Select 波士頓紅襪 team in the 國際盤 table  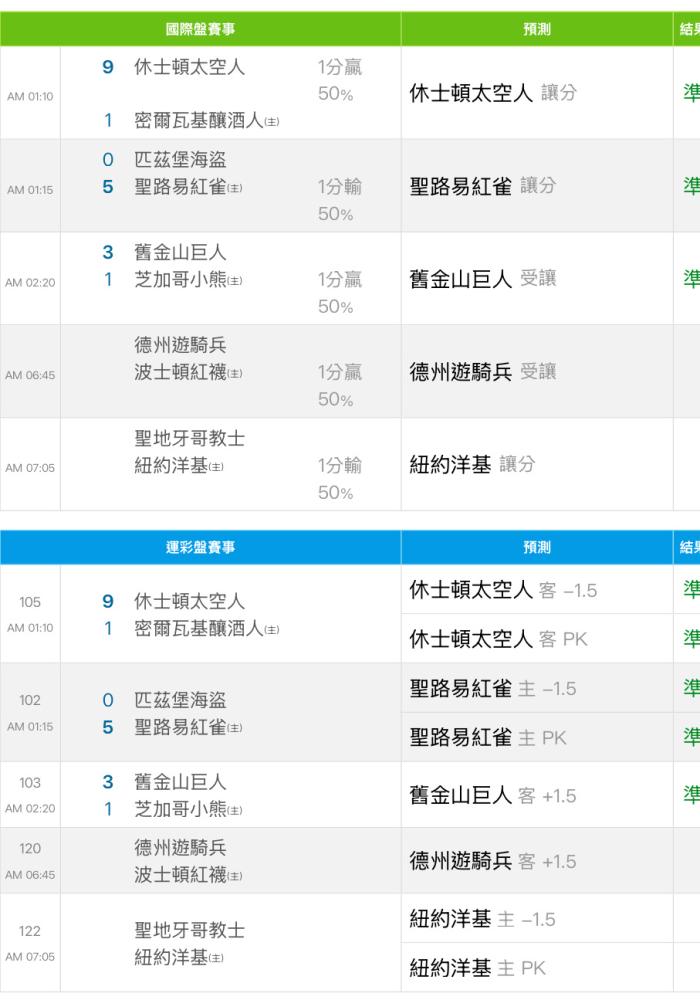[188, 372]
